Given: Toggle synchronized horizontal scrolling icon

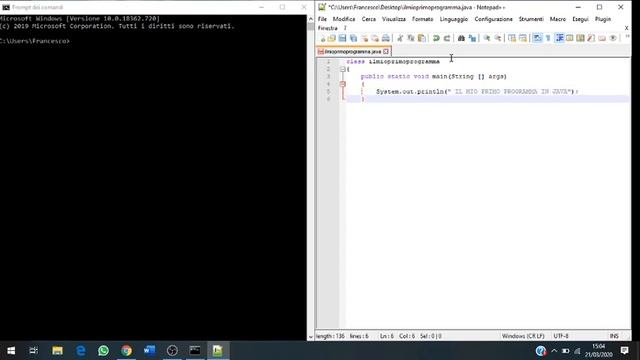Looking at the screenshot, I should pyautogui.click(x=523, y=38).
